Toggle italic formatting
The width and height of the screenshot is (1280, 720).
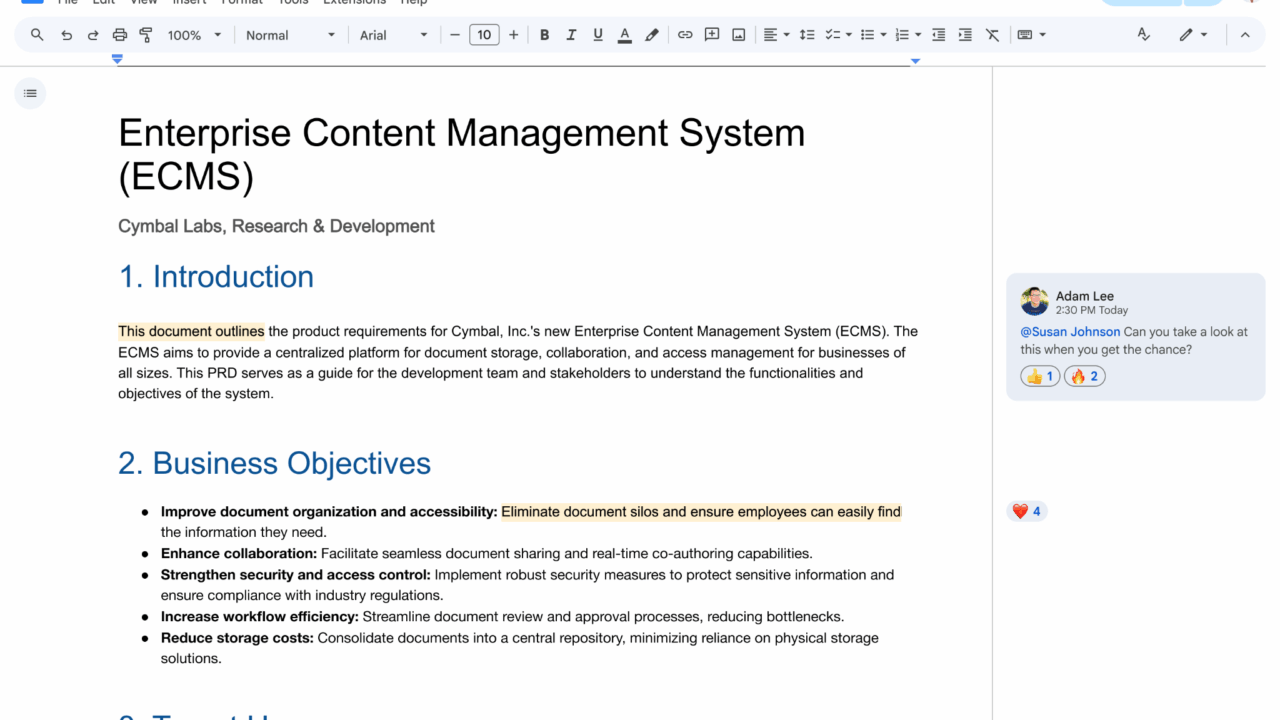[571, 35]
